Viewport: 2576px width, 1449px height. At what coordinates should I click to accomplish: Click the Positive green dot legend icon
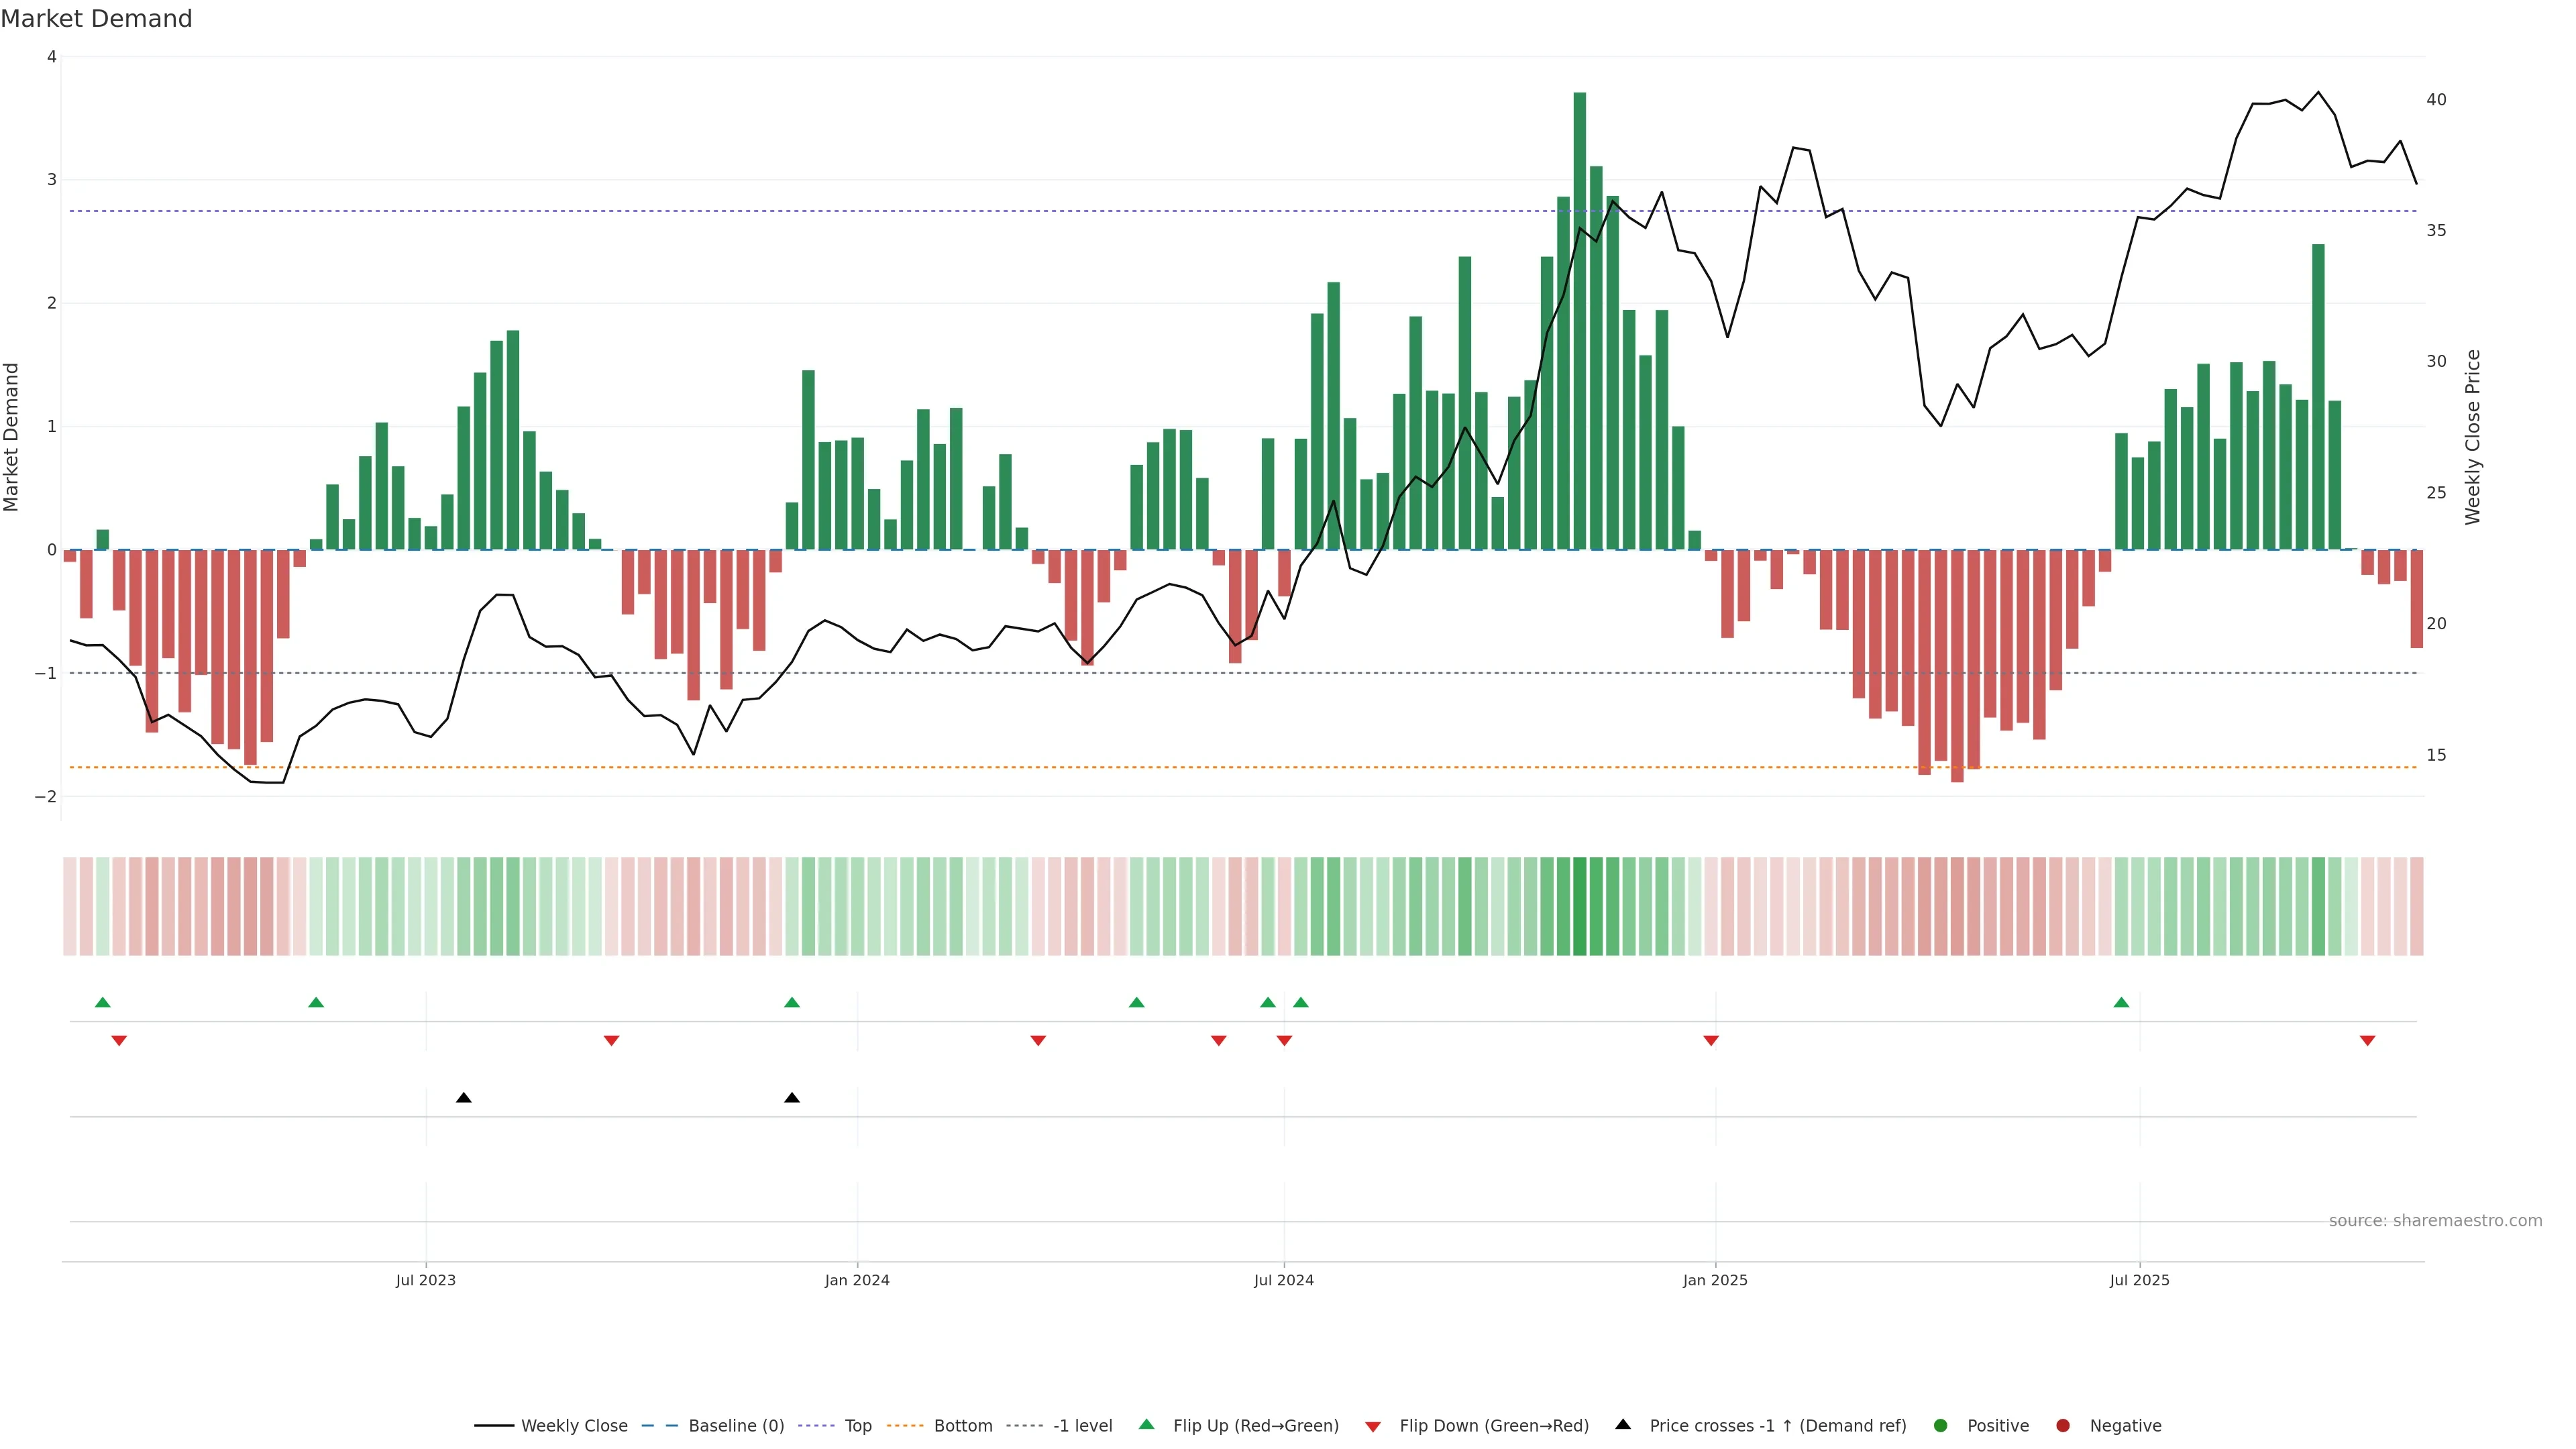pyautogui.click(x=1941, y=1426)
